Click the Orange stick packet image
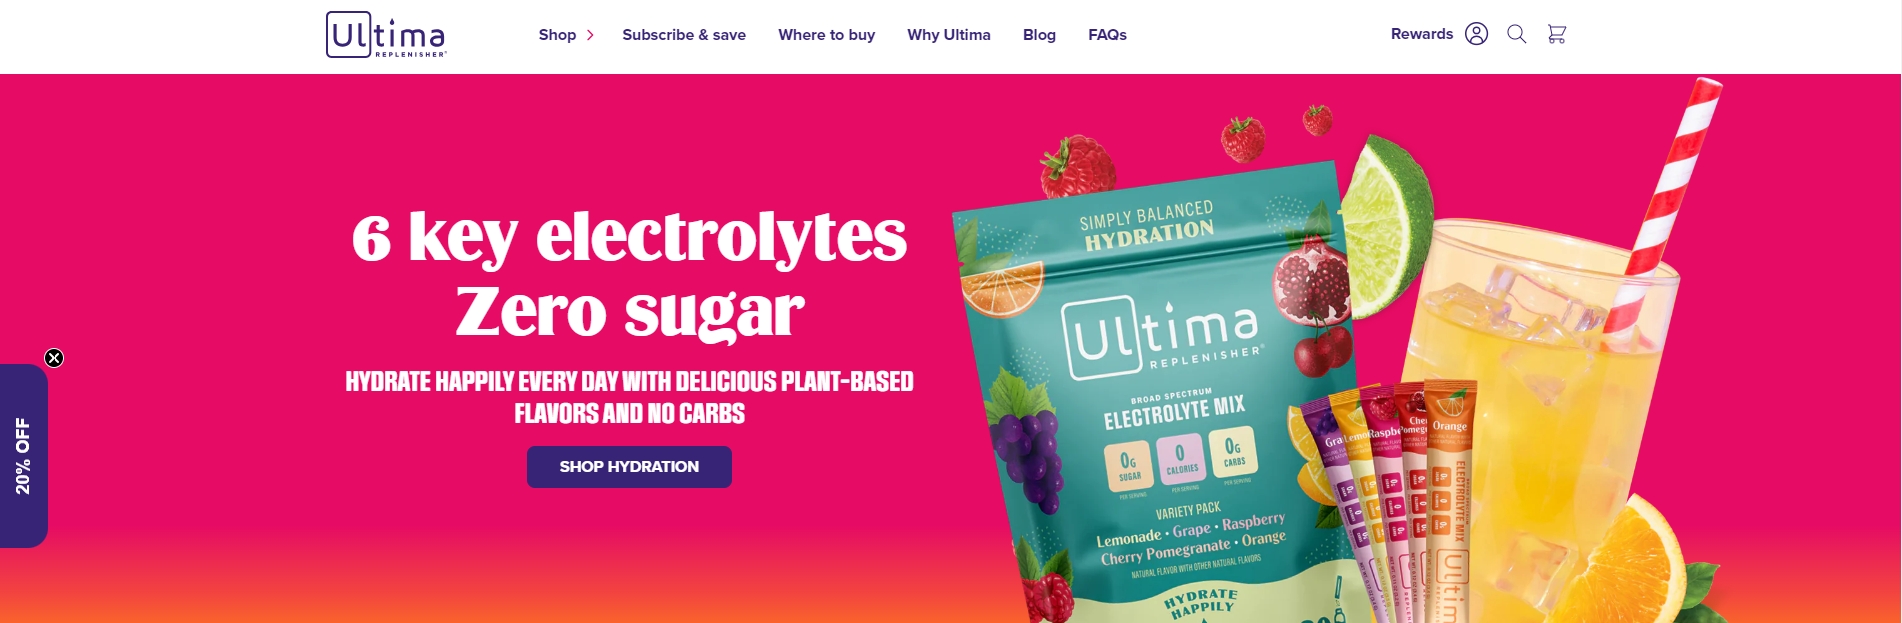Image resolution: width=1902 pixels, height=623 pixels. (x=1449, y=500)
